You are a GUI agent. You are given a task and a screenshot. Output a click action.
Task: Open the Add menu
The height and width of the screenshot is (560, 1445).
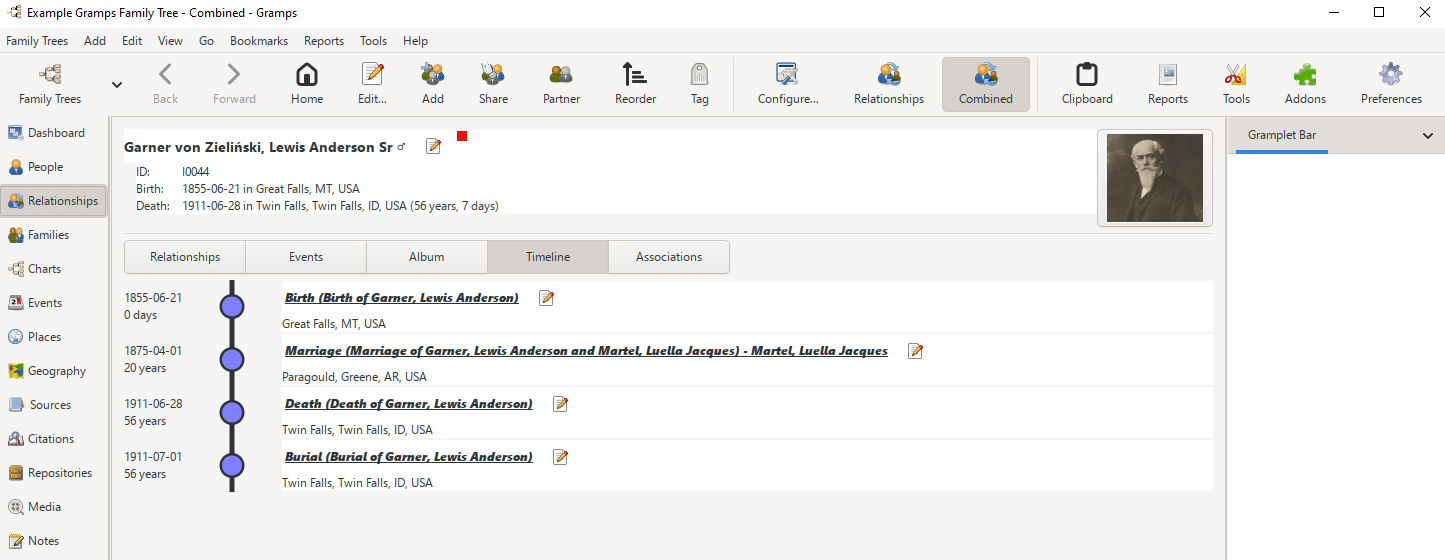tap(95, 41)
